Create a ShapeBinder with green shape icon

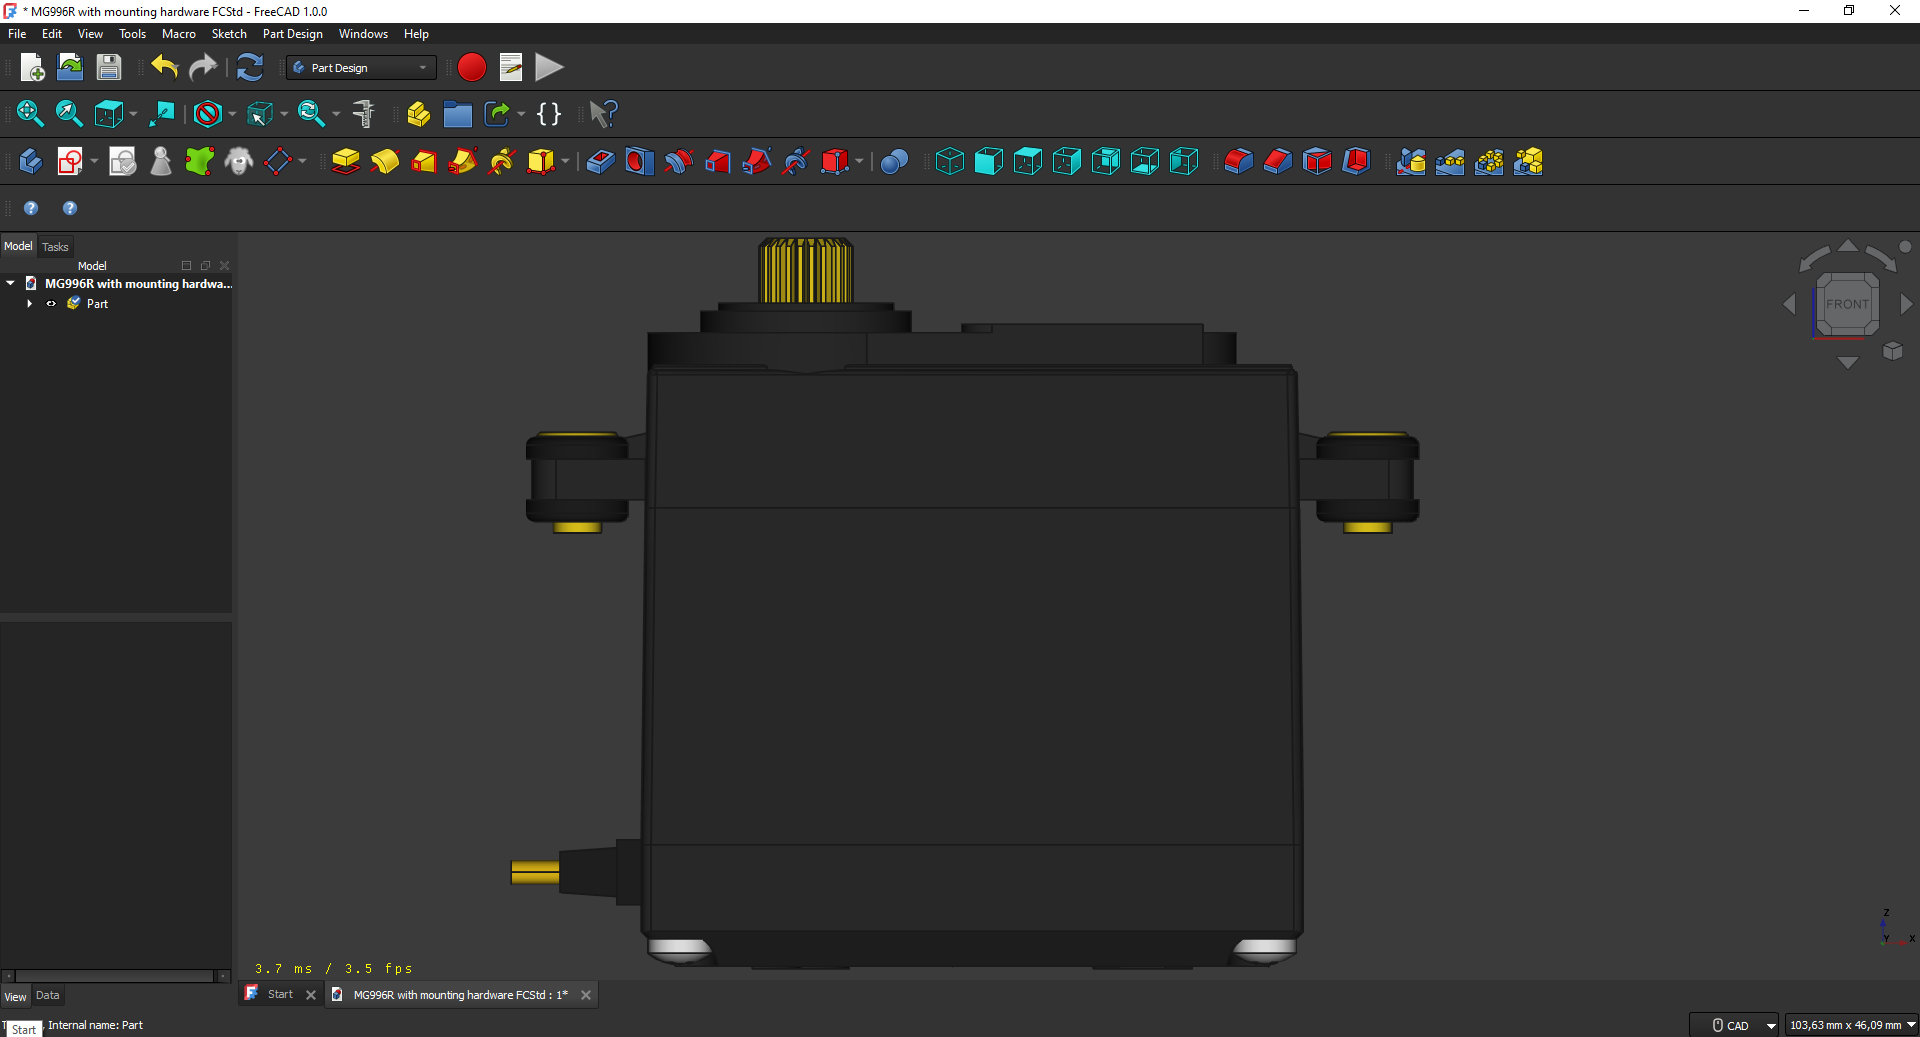coord(200,161)
